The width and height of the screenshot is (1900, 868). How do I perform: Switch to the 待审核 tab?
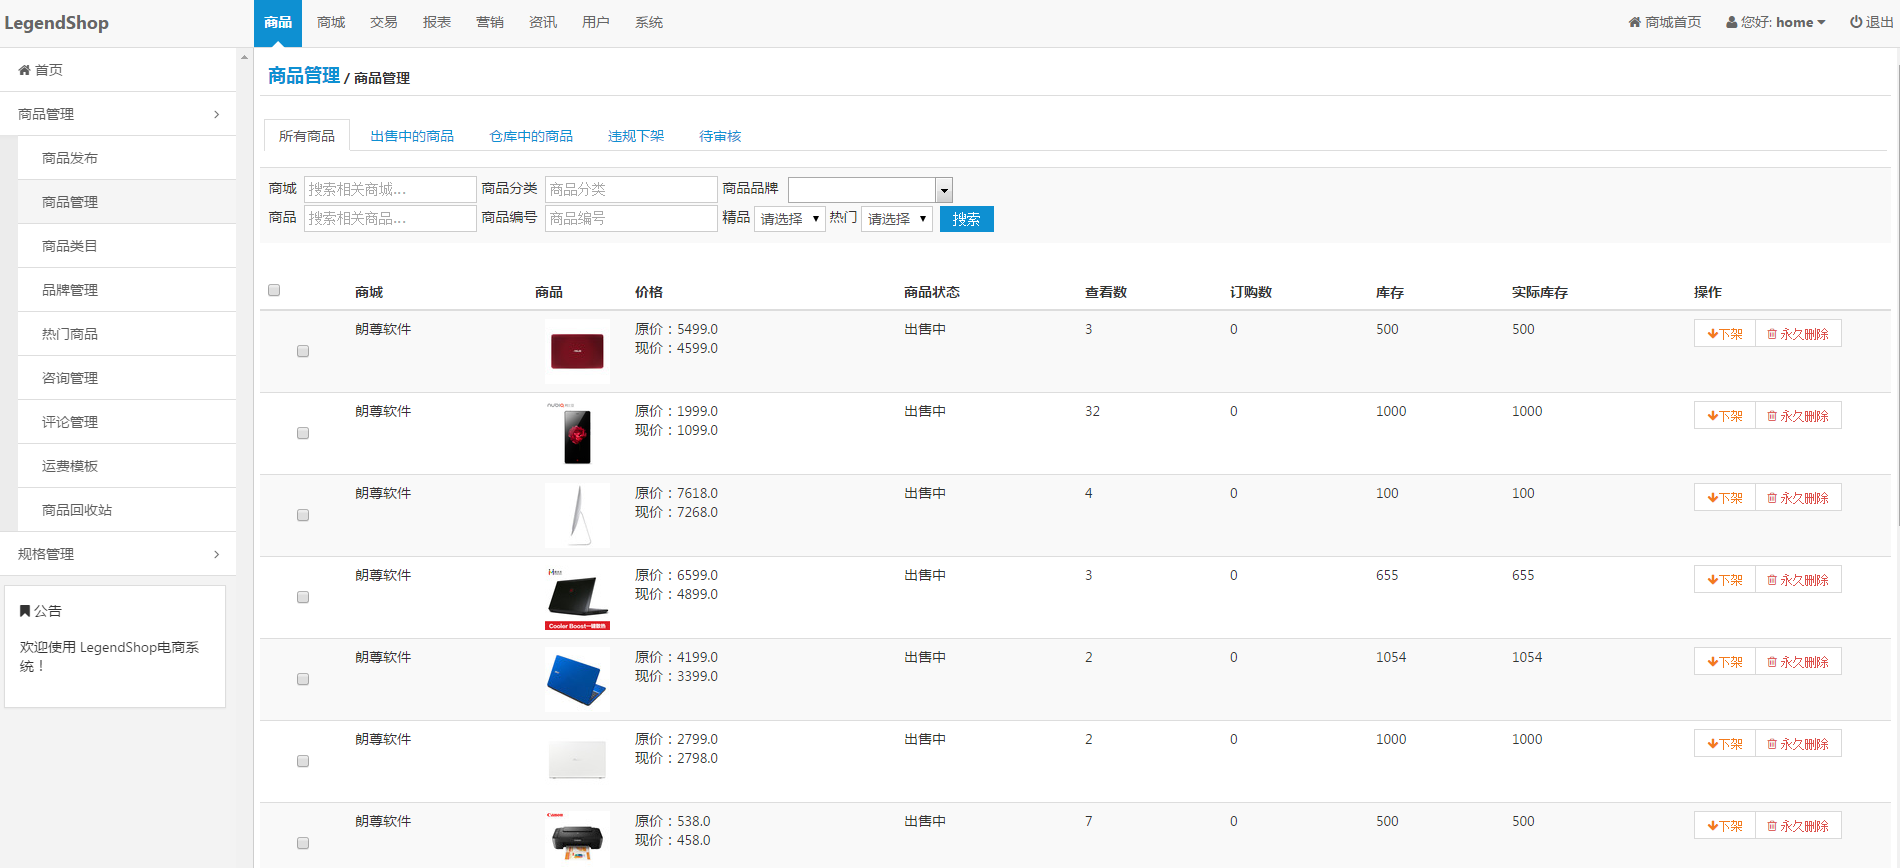pos(720,136)
